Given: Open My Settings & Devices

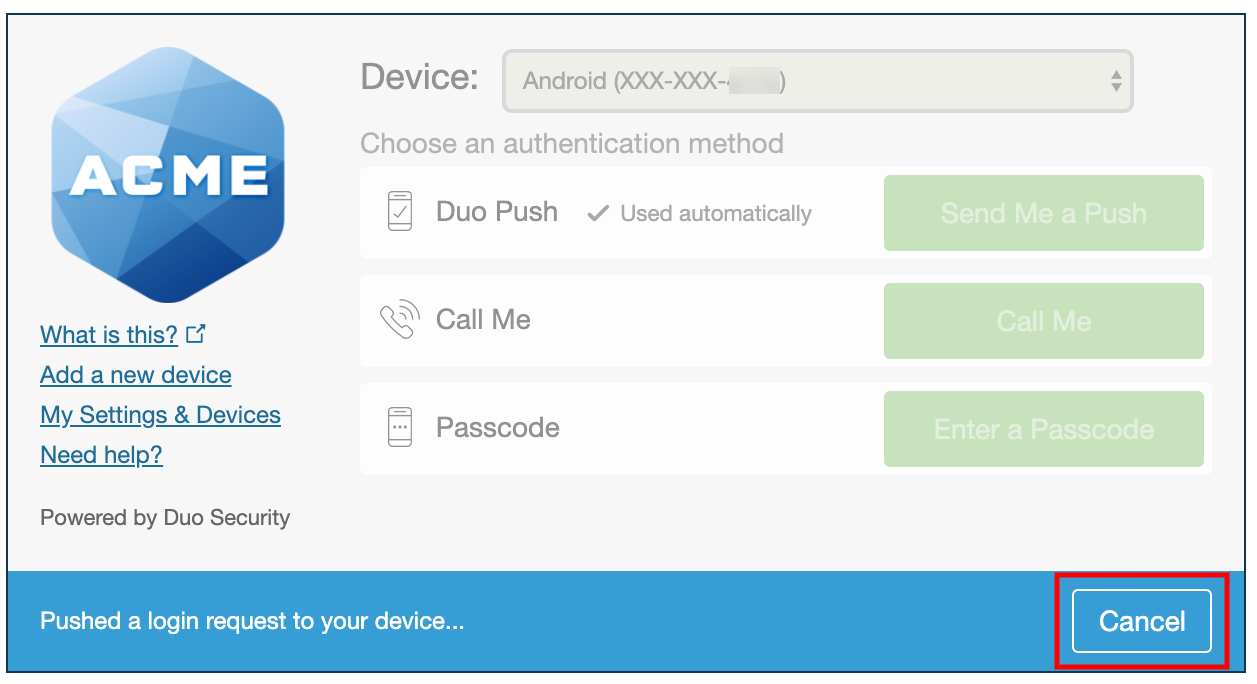Looking at the screenshot, I should [x=160, y=414].
